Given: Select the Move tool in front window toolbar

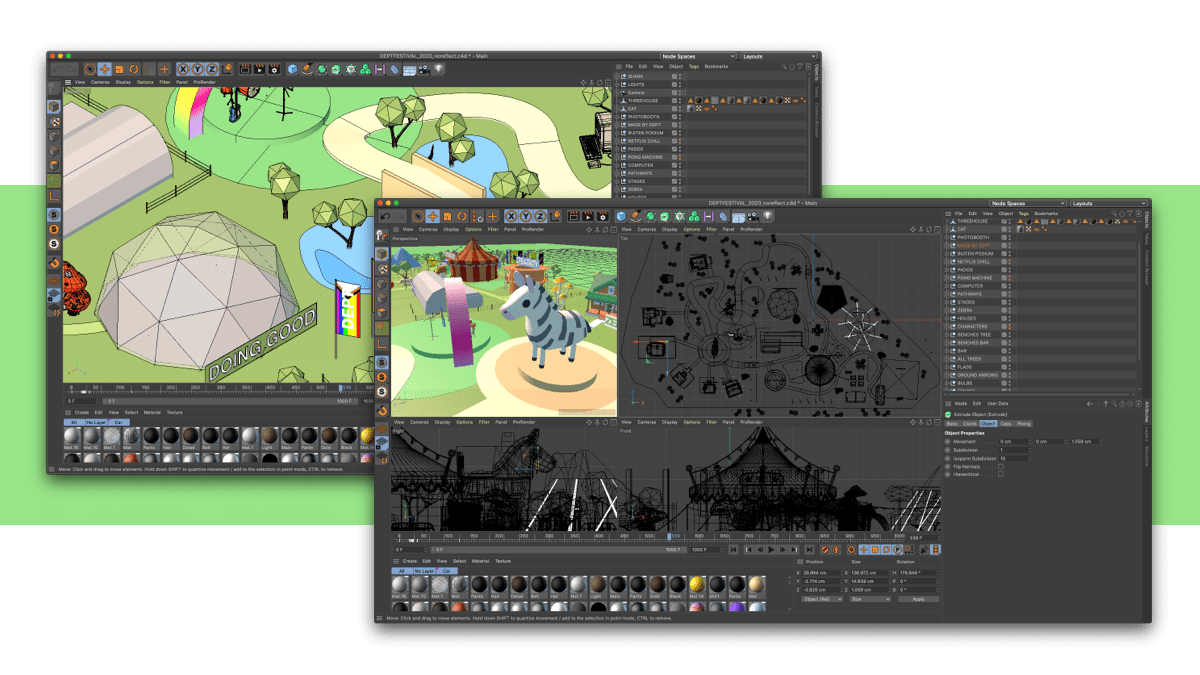Looking at the screenshot, I should (432, 216).
